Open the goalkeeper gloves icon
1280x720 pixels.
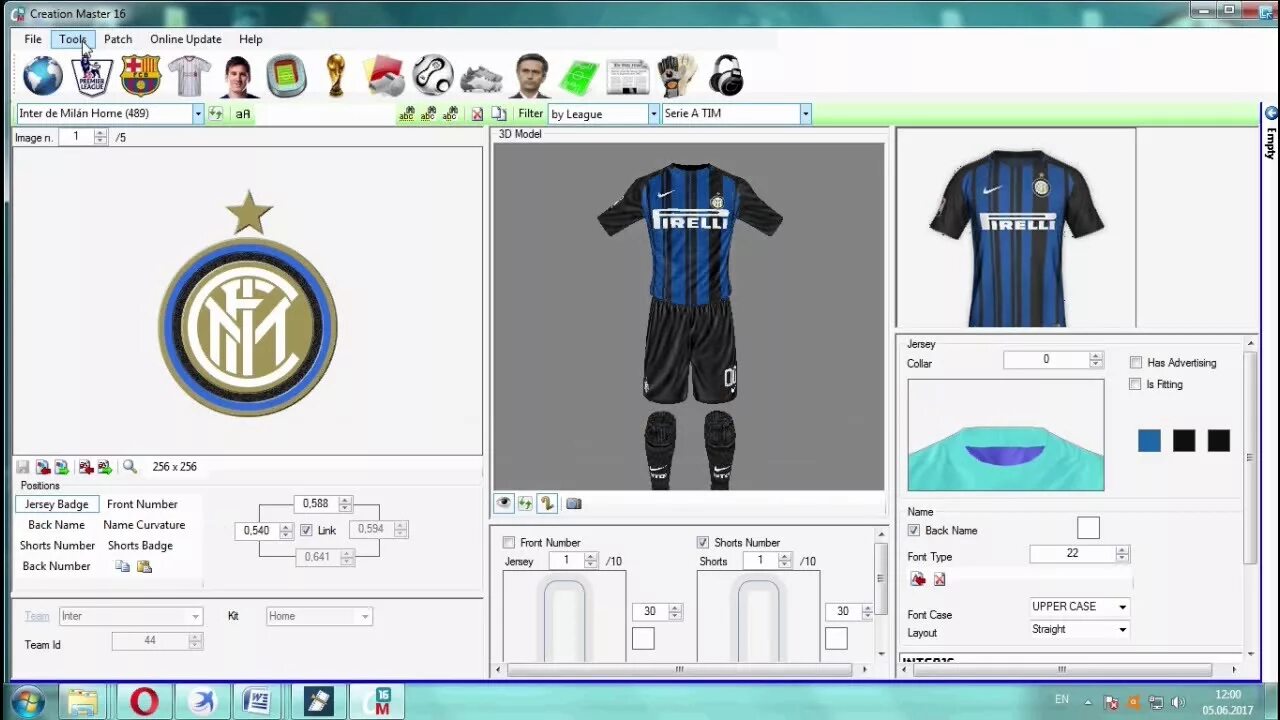pyautogui.click(x=677, y=76)
